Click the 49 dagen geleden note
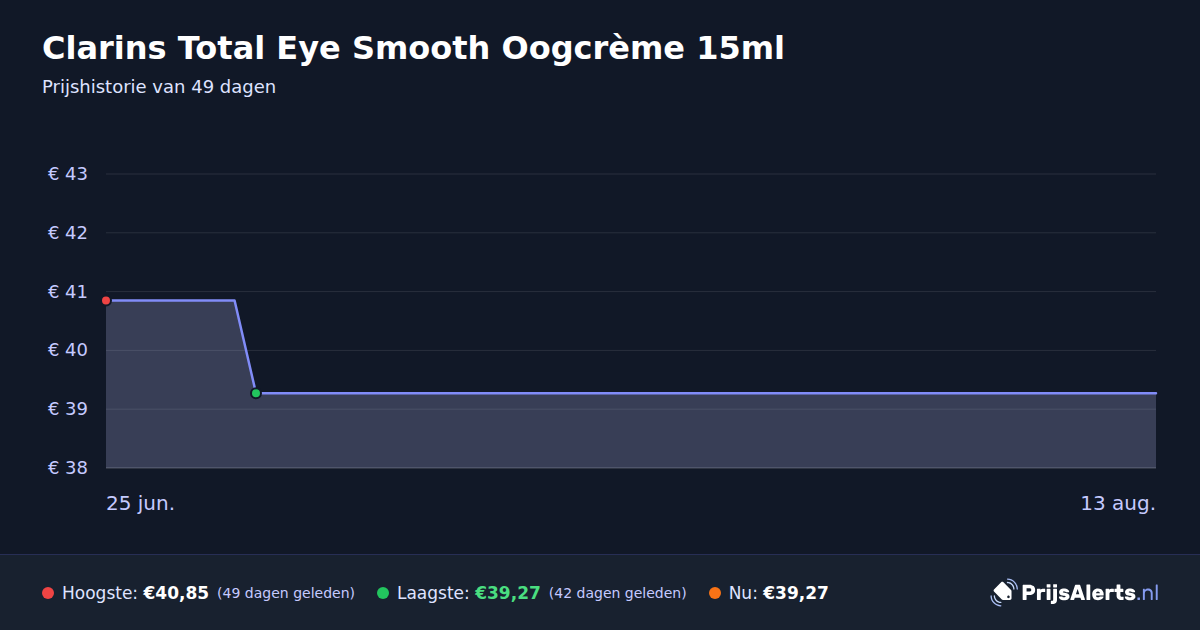Image resolution: width=1200 pixels, height=630 pixels. point(286,593)
